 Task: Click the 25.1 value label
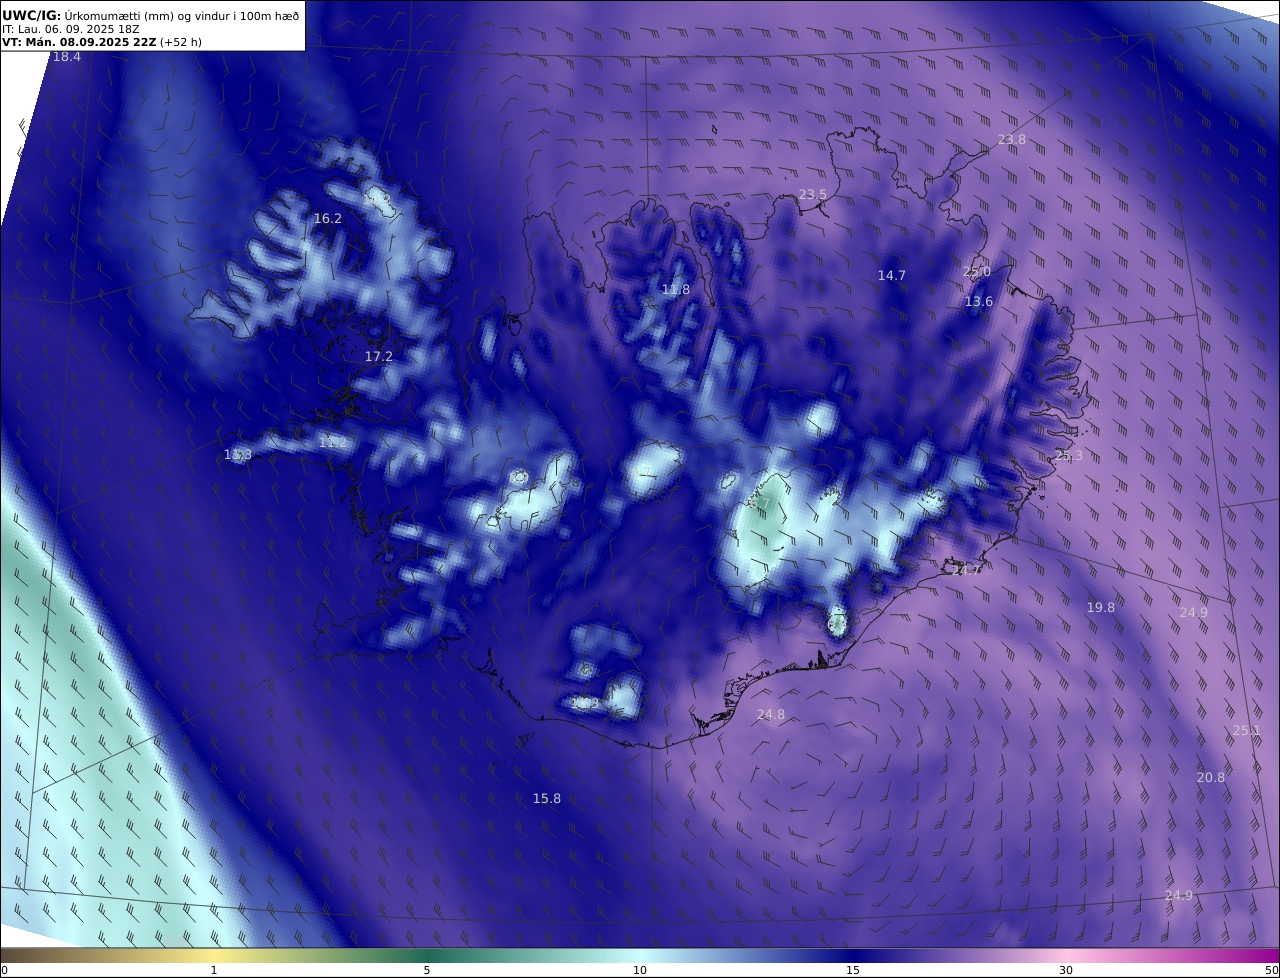tap(1246, 730)
